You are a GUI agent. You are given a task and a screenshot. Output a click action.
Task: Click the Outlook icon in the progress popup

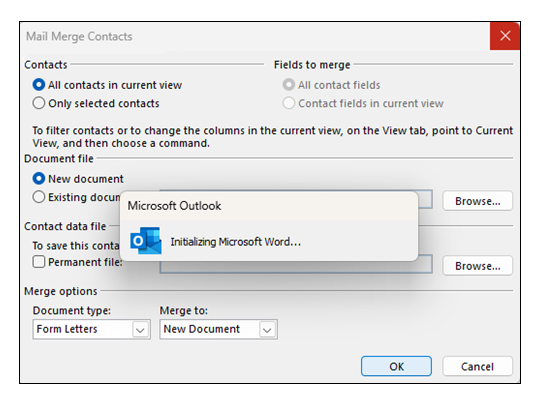coord(146,240)
